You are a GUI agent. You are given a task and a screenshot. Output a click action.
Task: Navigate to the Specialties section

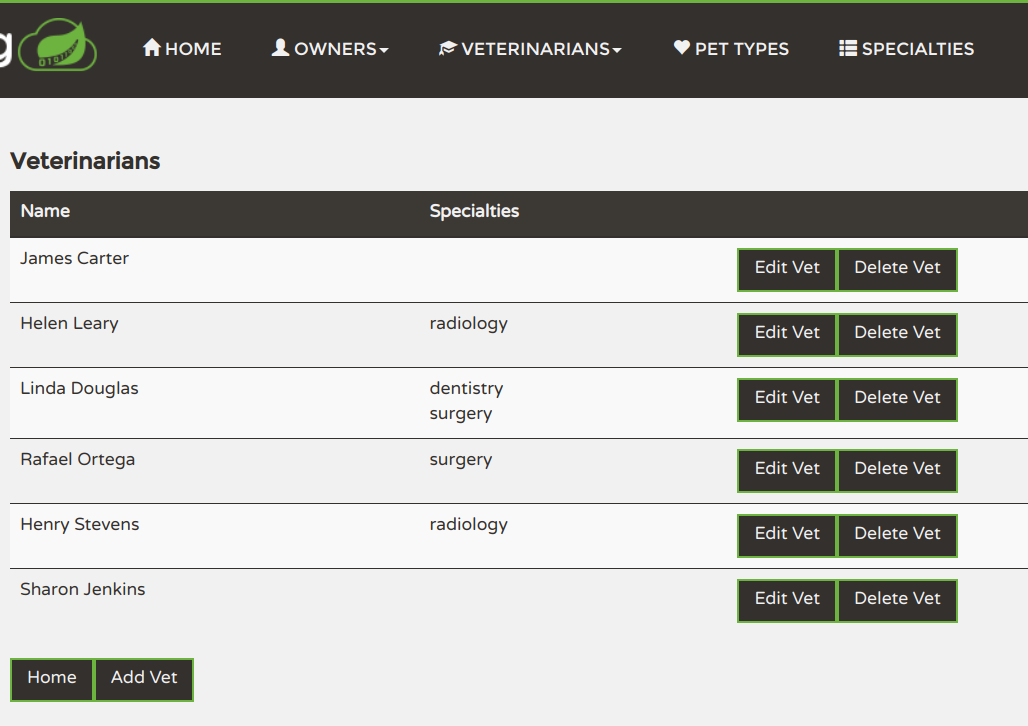(x=905, y=48)
